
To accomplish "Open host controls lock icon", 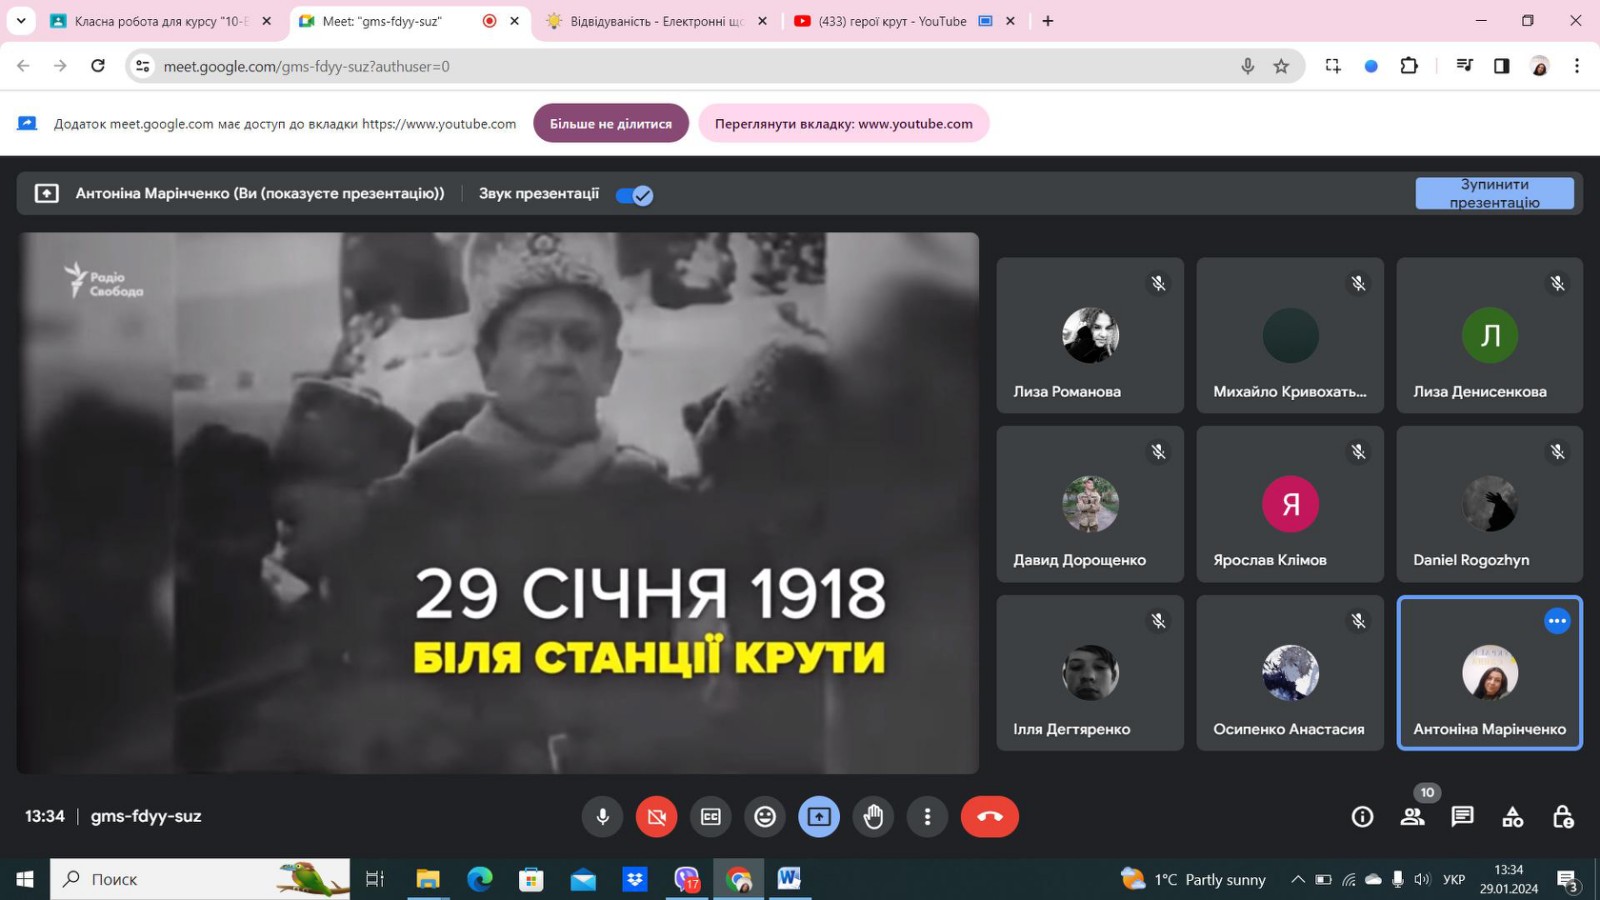I will coord(1562,817).
